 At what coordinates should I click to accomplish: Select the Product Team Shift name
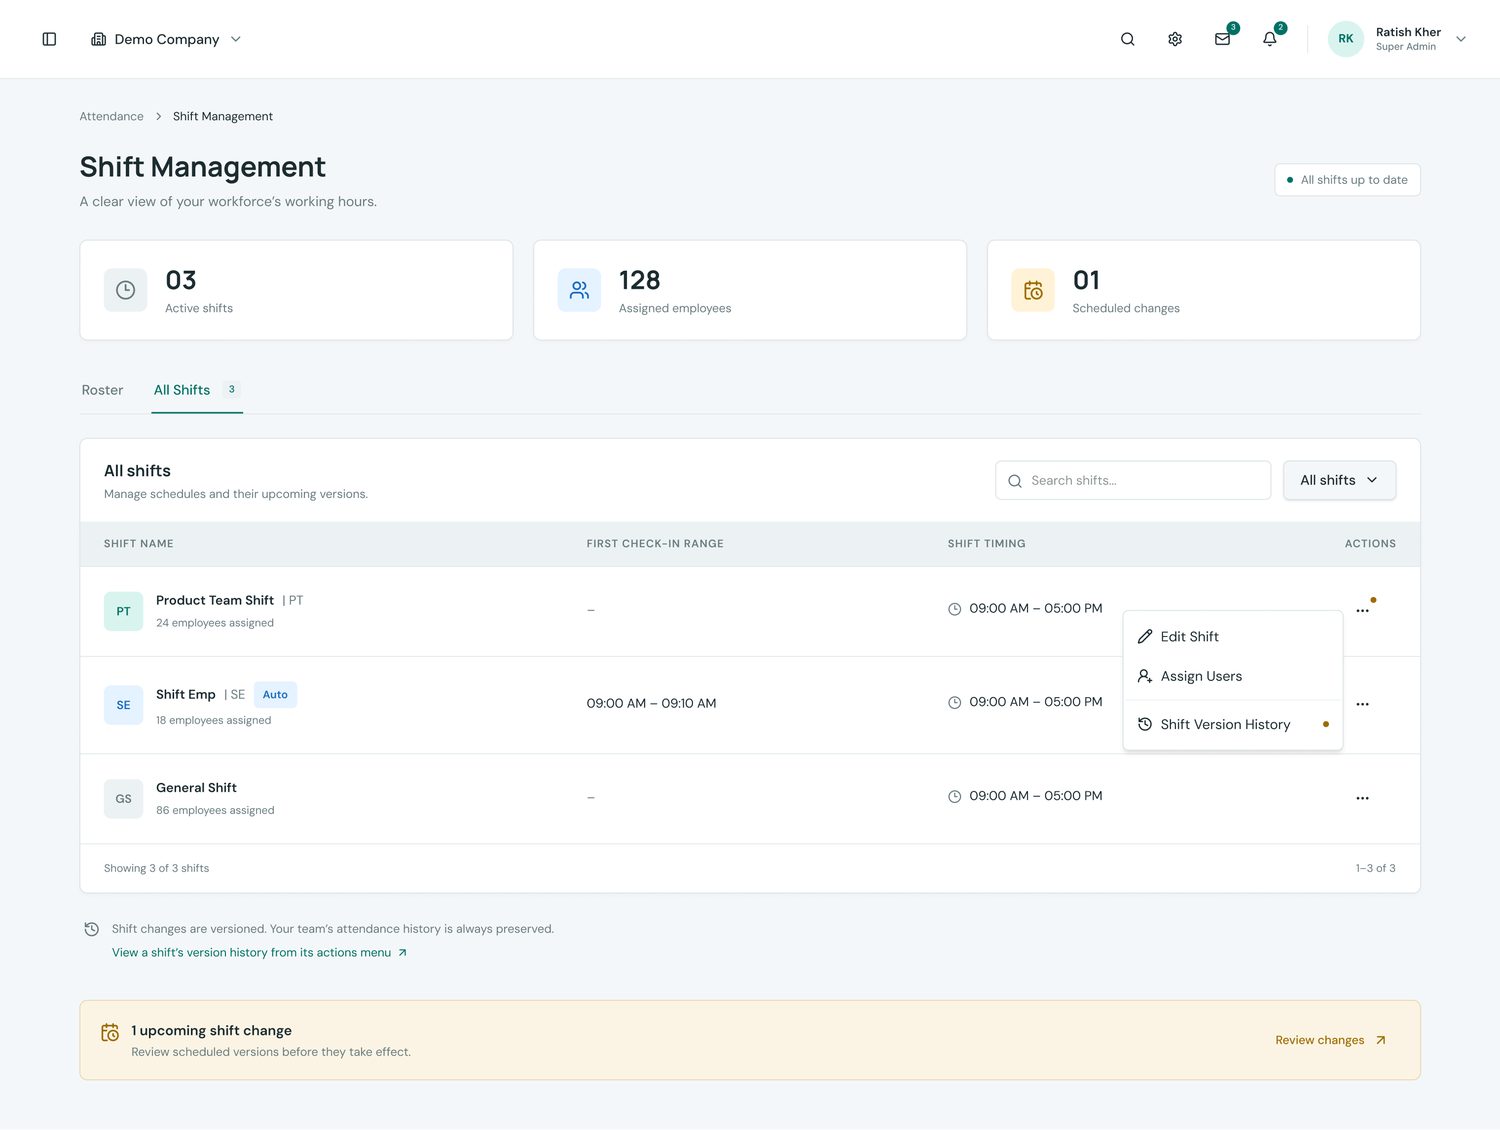[x=215, y=600]
